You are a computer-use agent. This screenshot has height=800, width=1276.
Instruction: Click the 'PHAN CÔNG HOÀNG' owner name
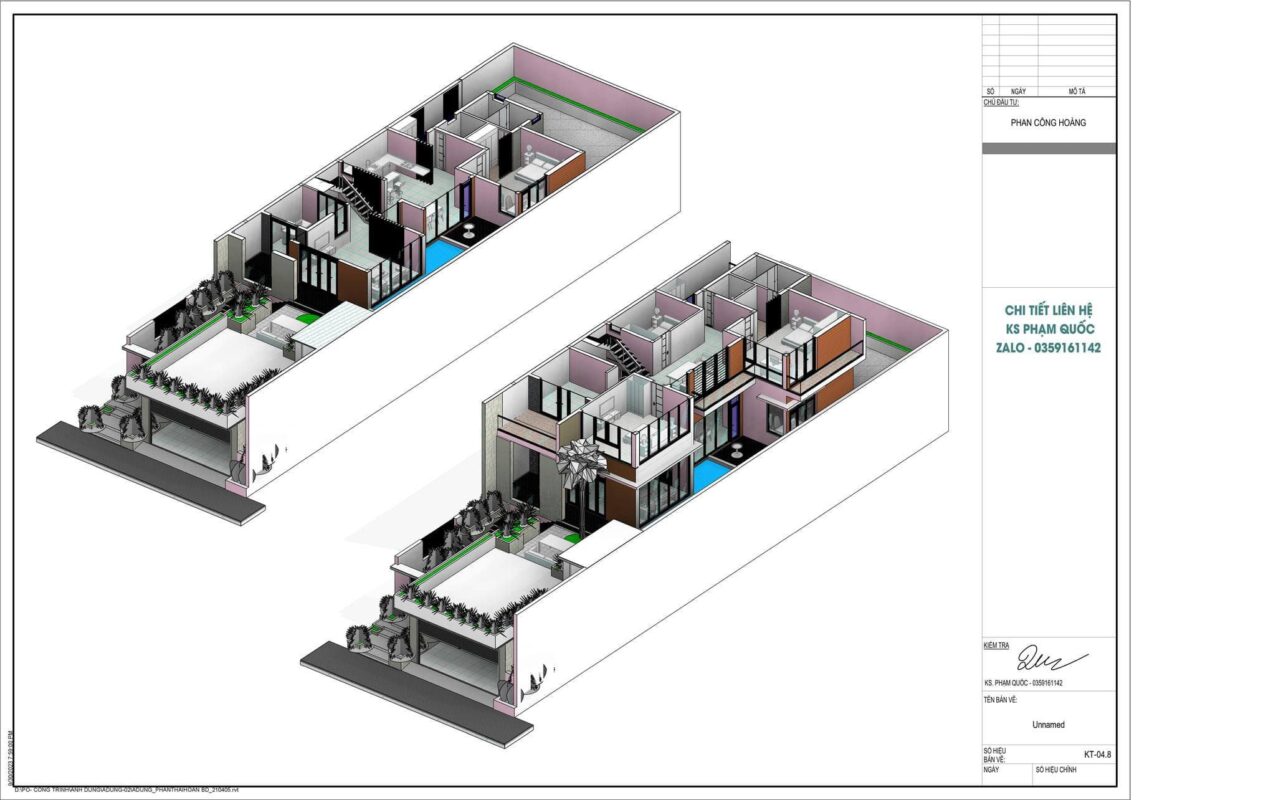1048,122
